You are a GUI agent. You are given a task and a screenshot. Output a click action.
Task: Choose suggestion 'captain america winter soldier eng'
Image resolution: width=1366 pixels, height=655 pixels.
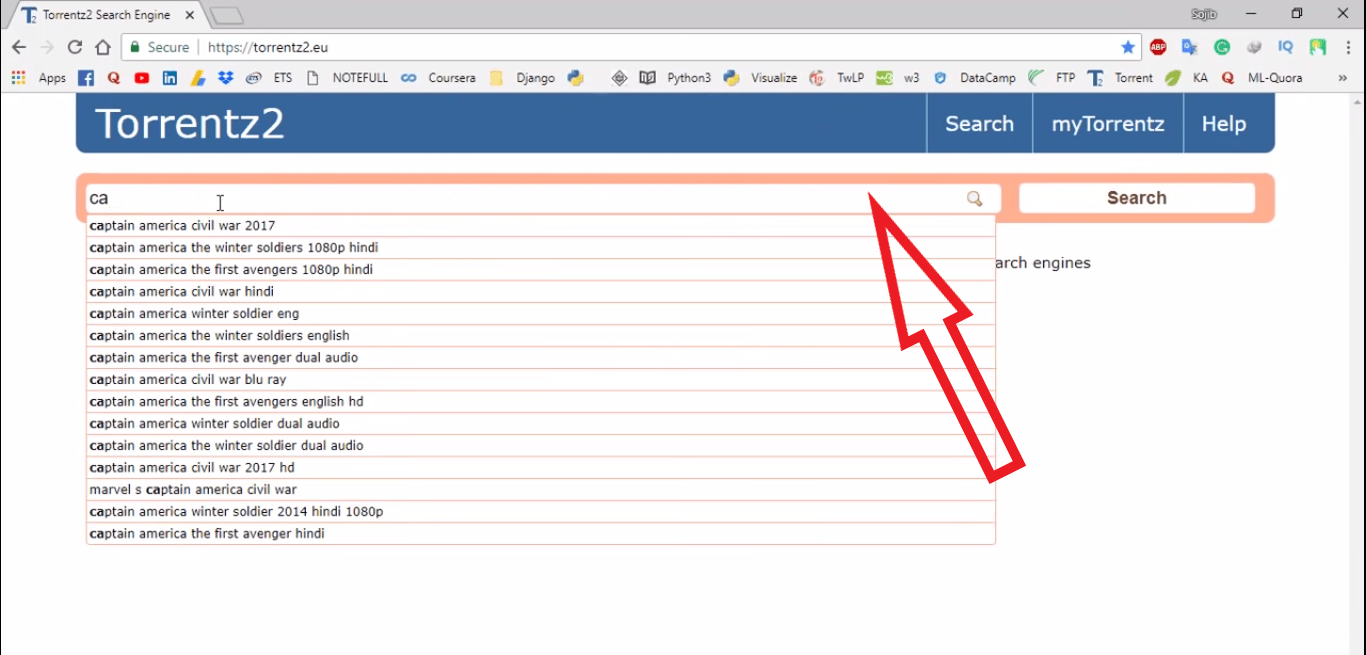(541, 314)
